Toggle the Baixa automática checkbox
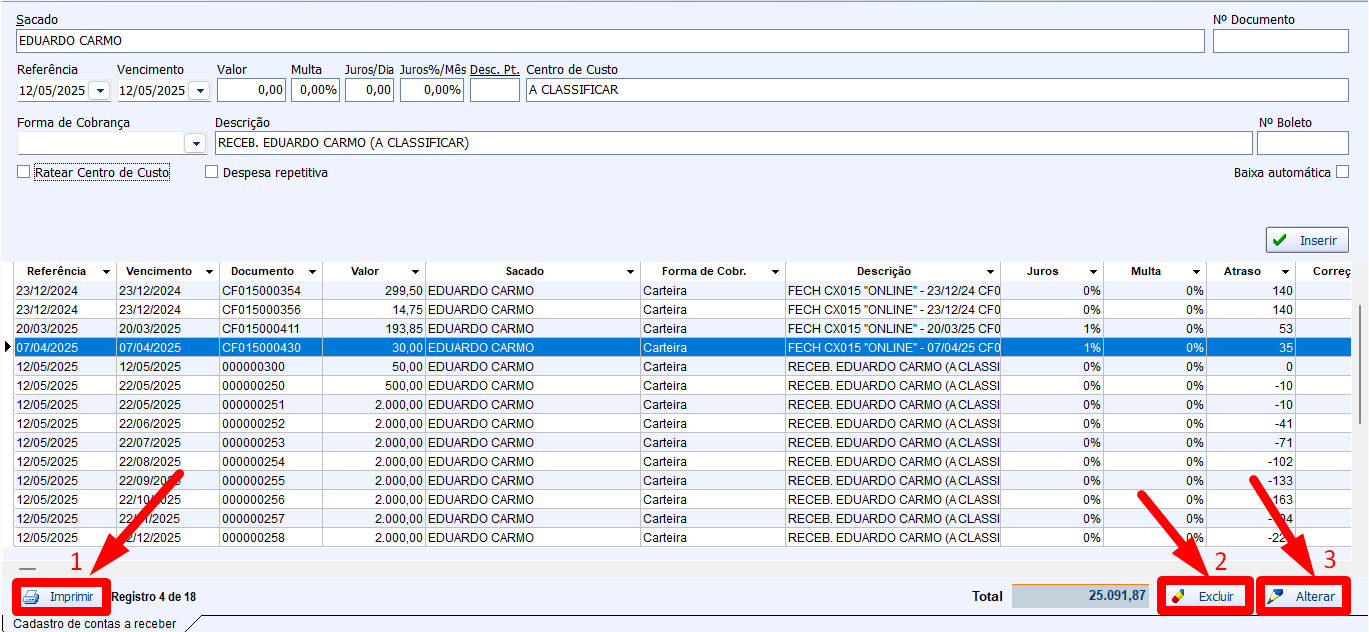 tap(1342, 172)
